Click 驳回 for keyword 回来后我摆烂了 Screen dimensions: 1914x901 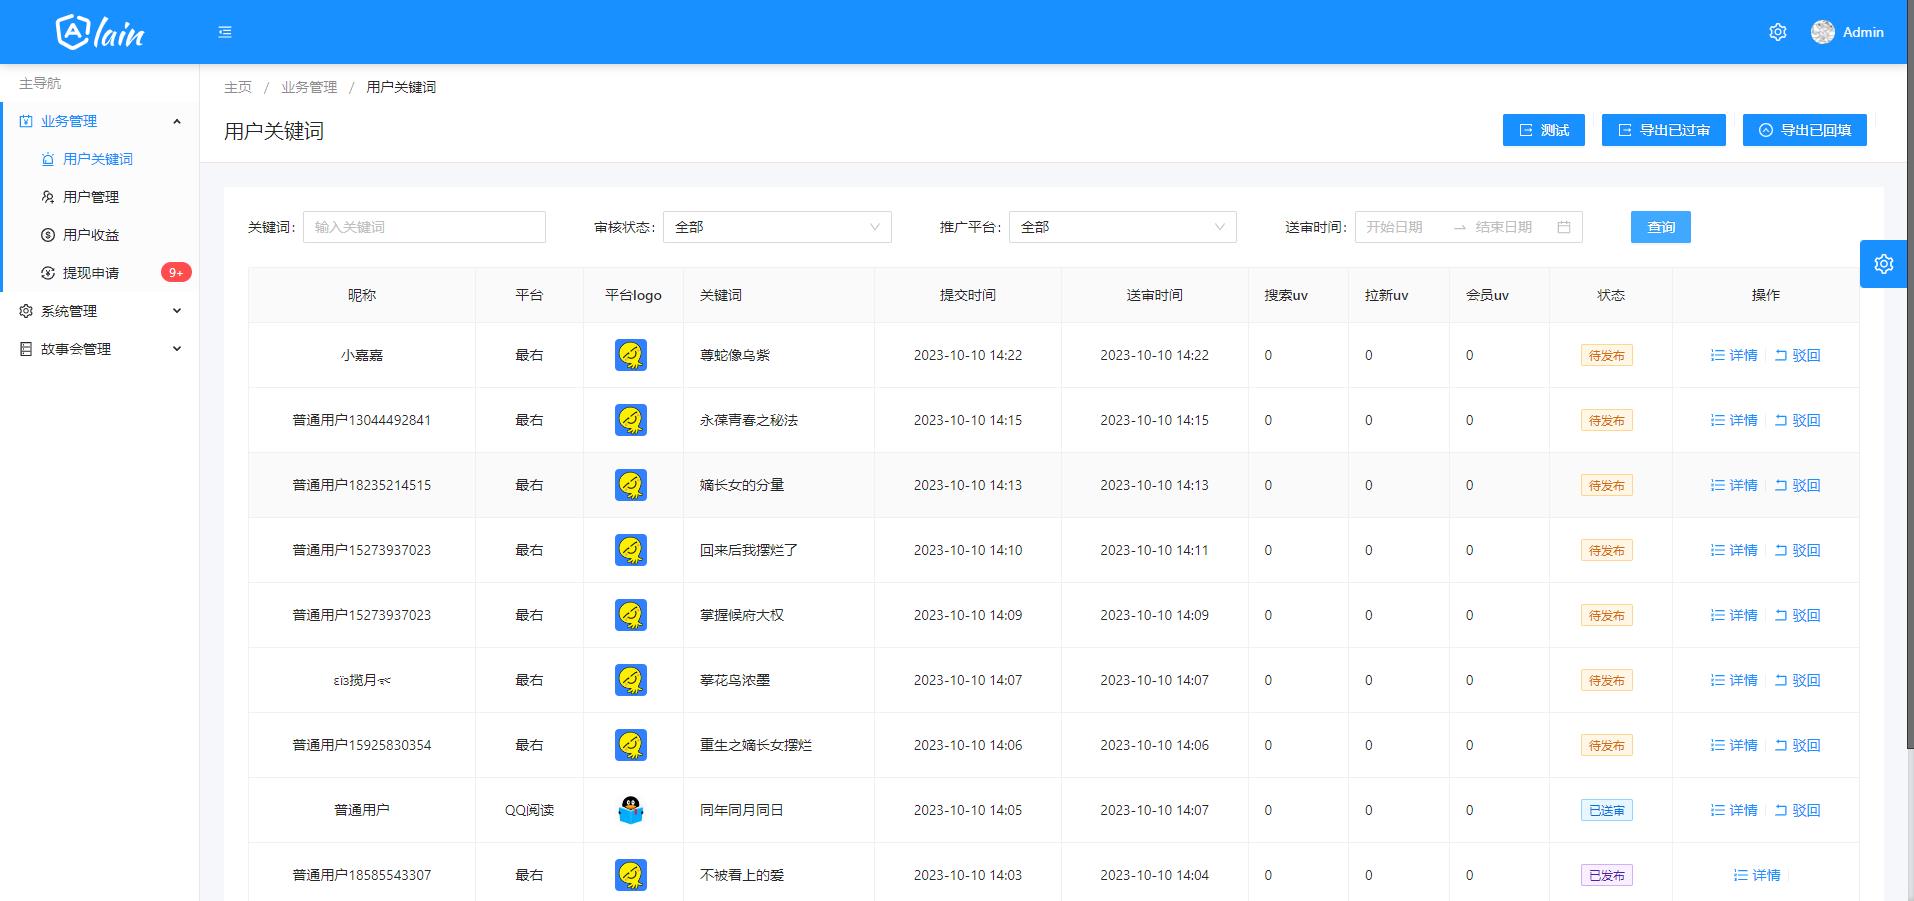click(1797, 550)
